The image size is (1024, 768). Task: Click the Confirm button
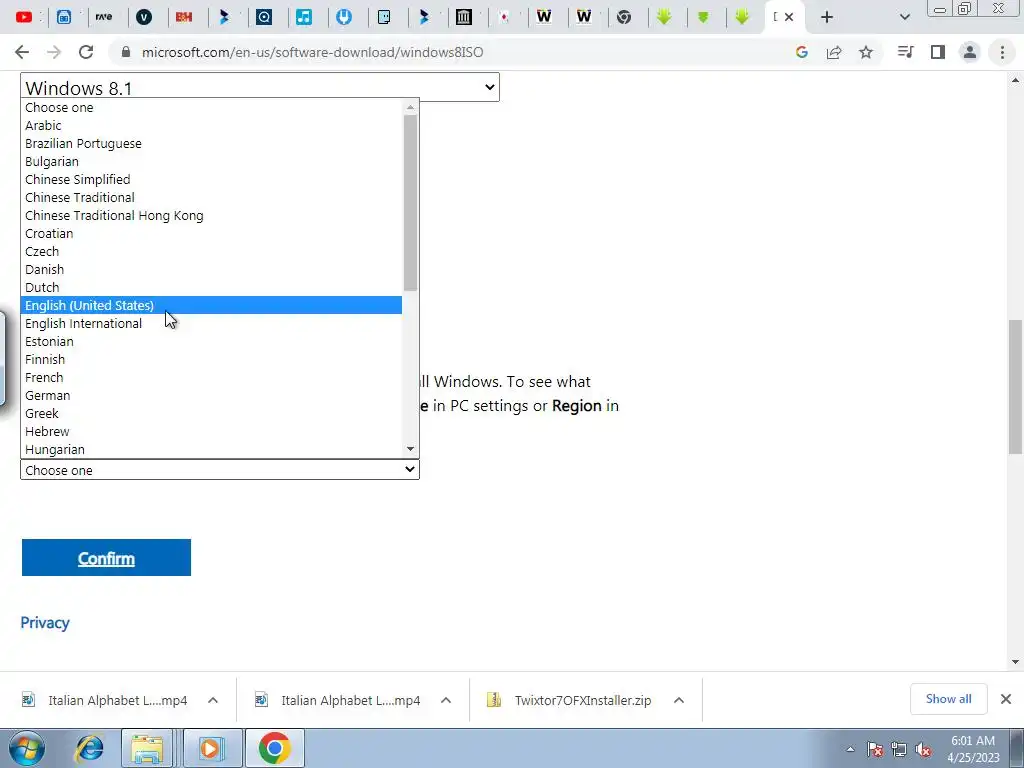coord(106,558)
